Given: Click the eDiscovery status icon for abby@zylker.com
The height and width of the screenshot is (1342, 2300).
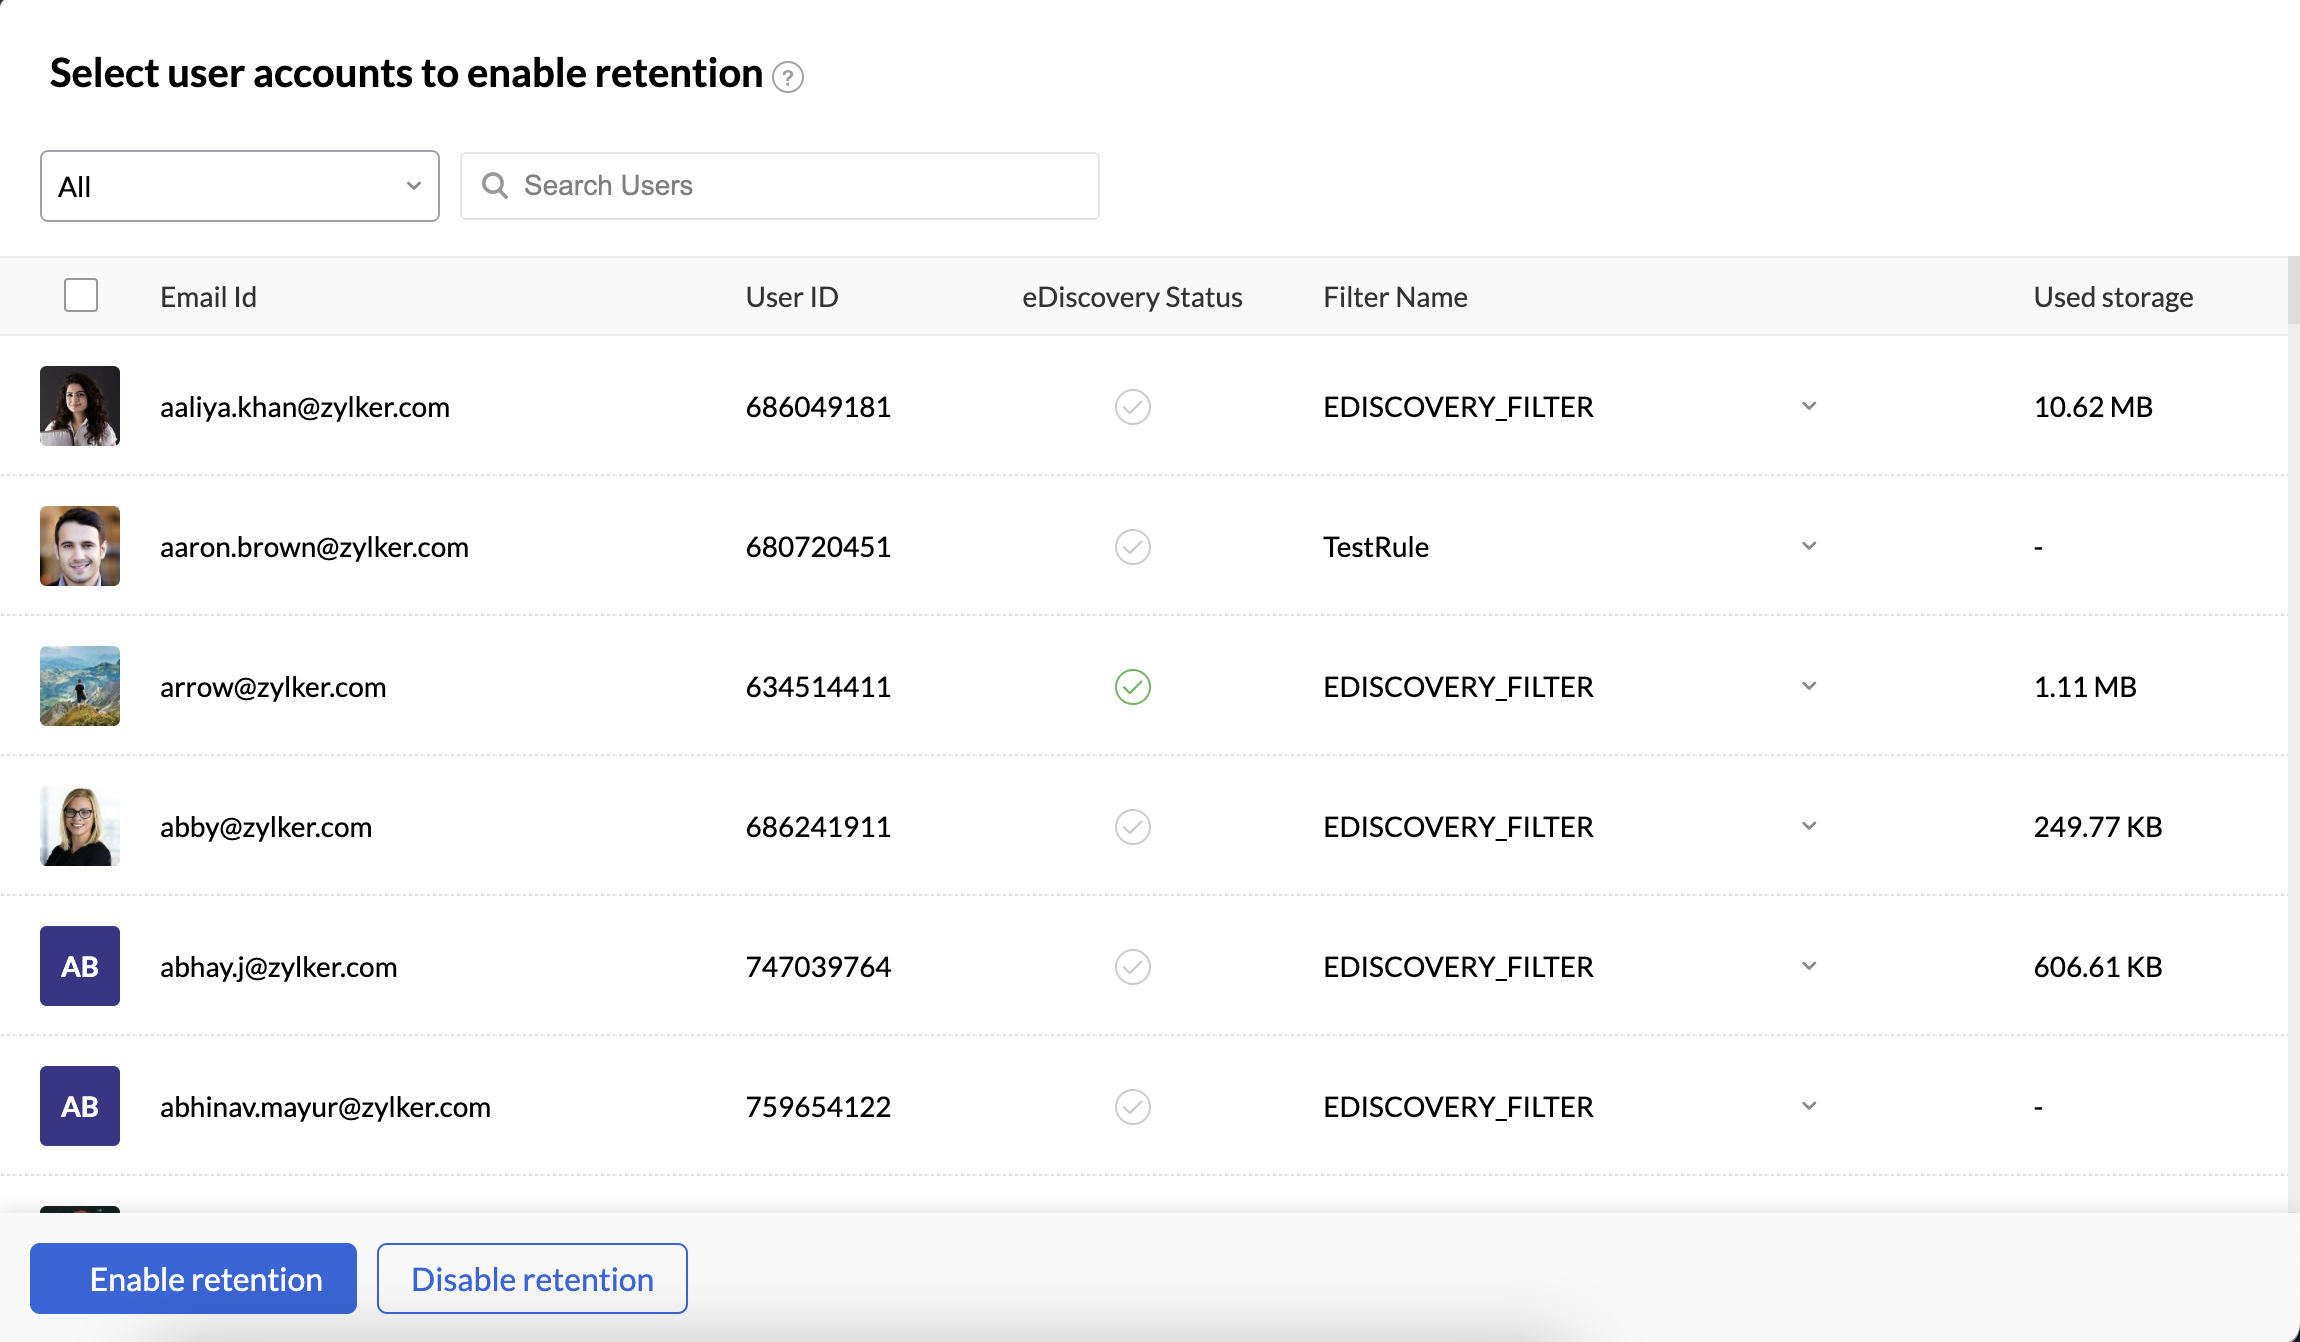Looking at the screenshot, I should pos(1131,827).
